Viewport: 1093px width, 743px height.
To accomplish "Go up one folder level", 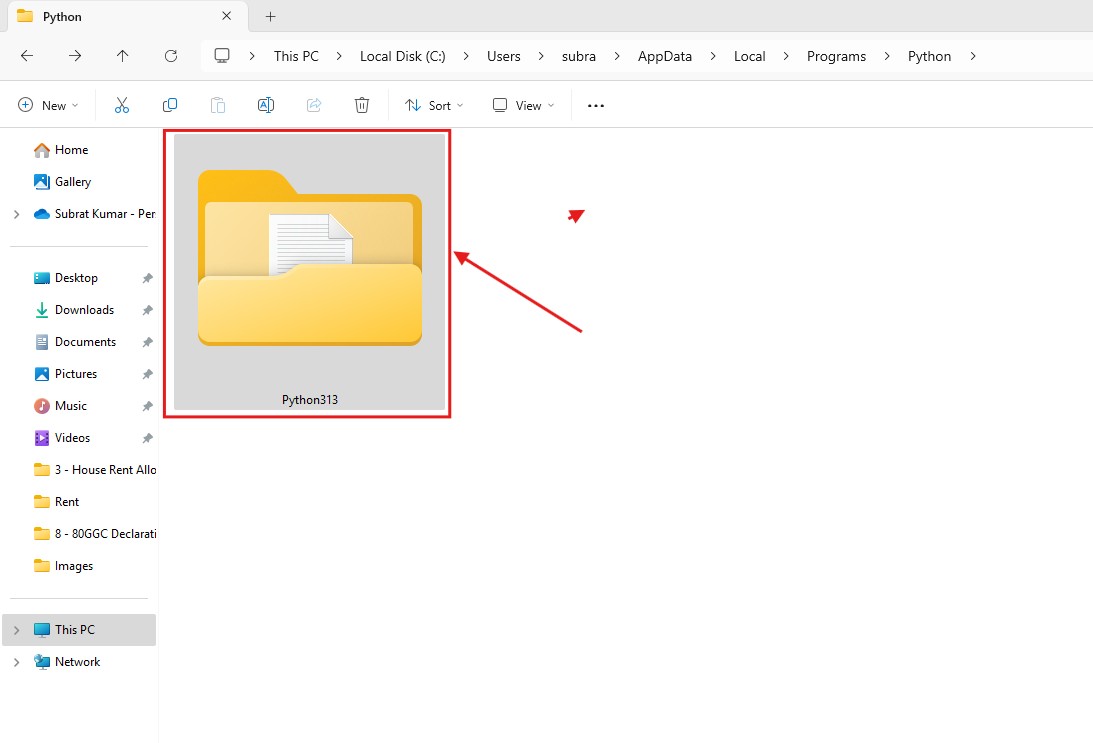I will click(x=123, y=56).
